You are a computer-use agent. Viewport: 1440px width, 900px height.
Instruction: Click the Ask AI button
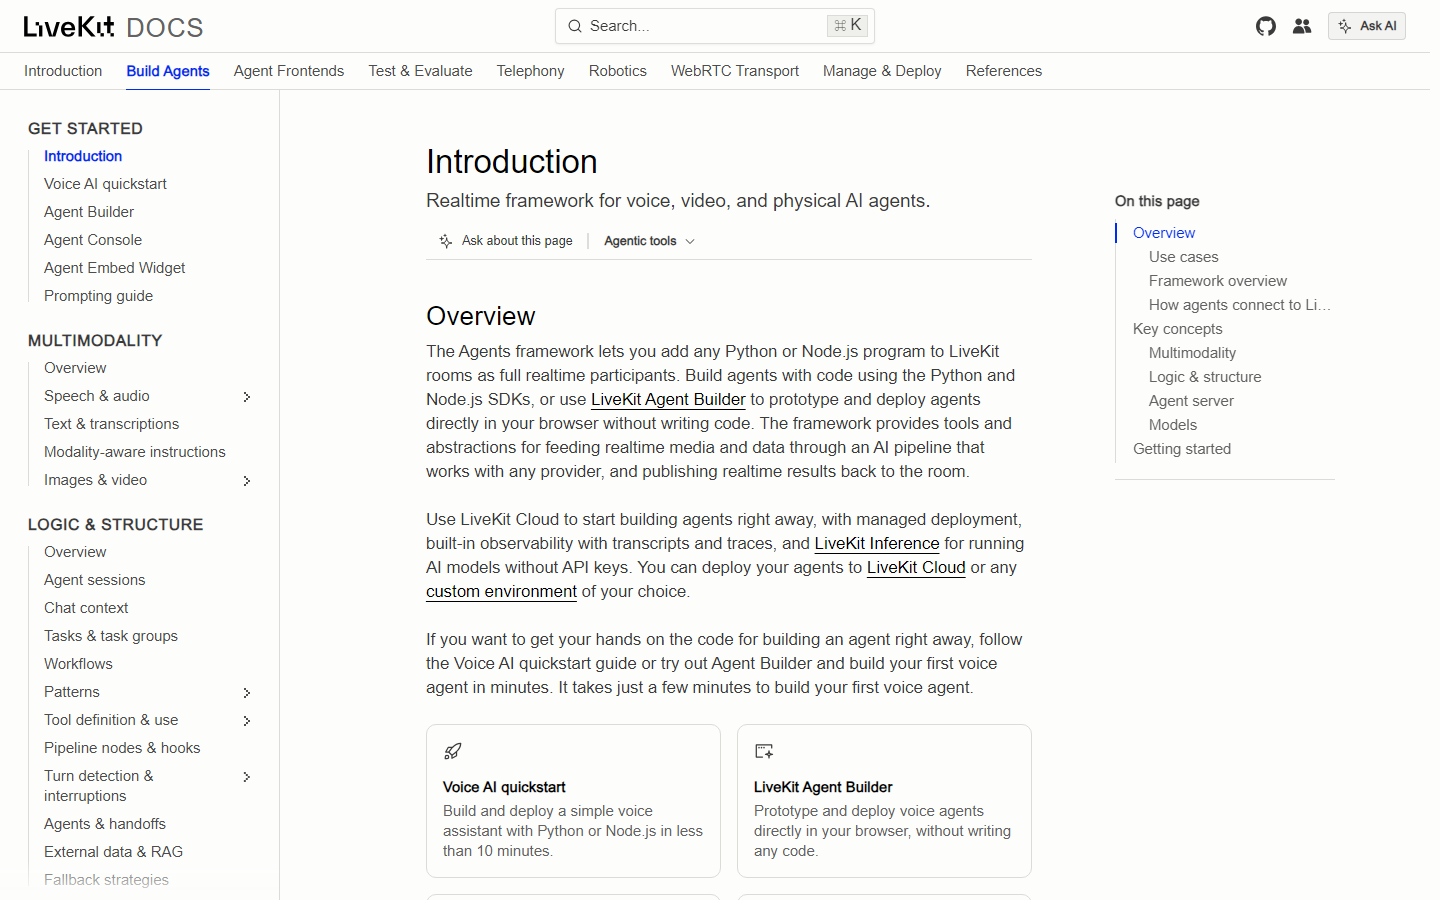tap(1367, 26)
